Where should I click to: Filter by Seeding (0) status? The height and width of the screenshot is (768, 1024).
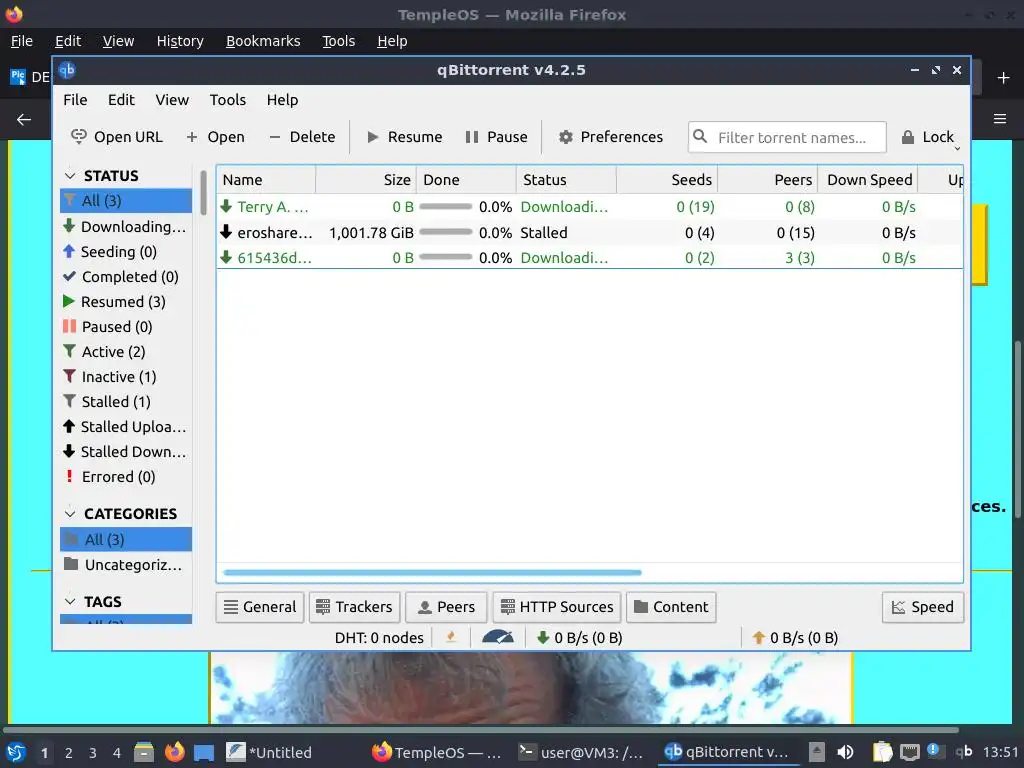pos(126,251)
